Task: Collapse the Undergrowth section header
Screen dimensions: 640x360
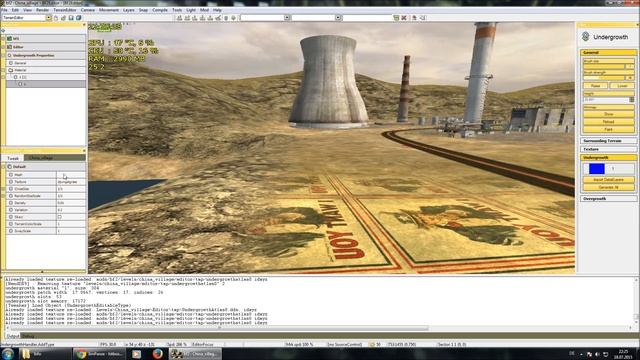Action: [608, 158]
